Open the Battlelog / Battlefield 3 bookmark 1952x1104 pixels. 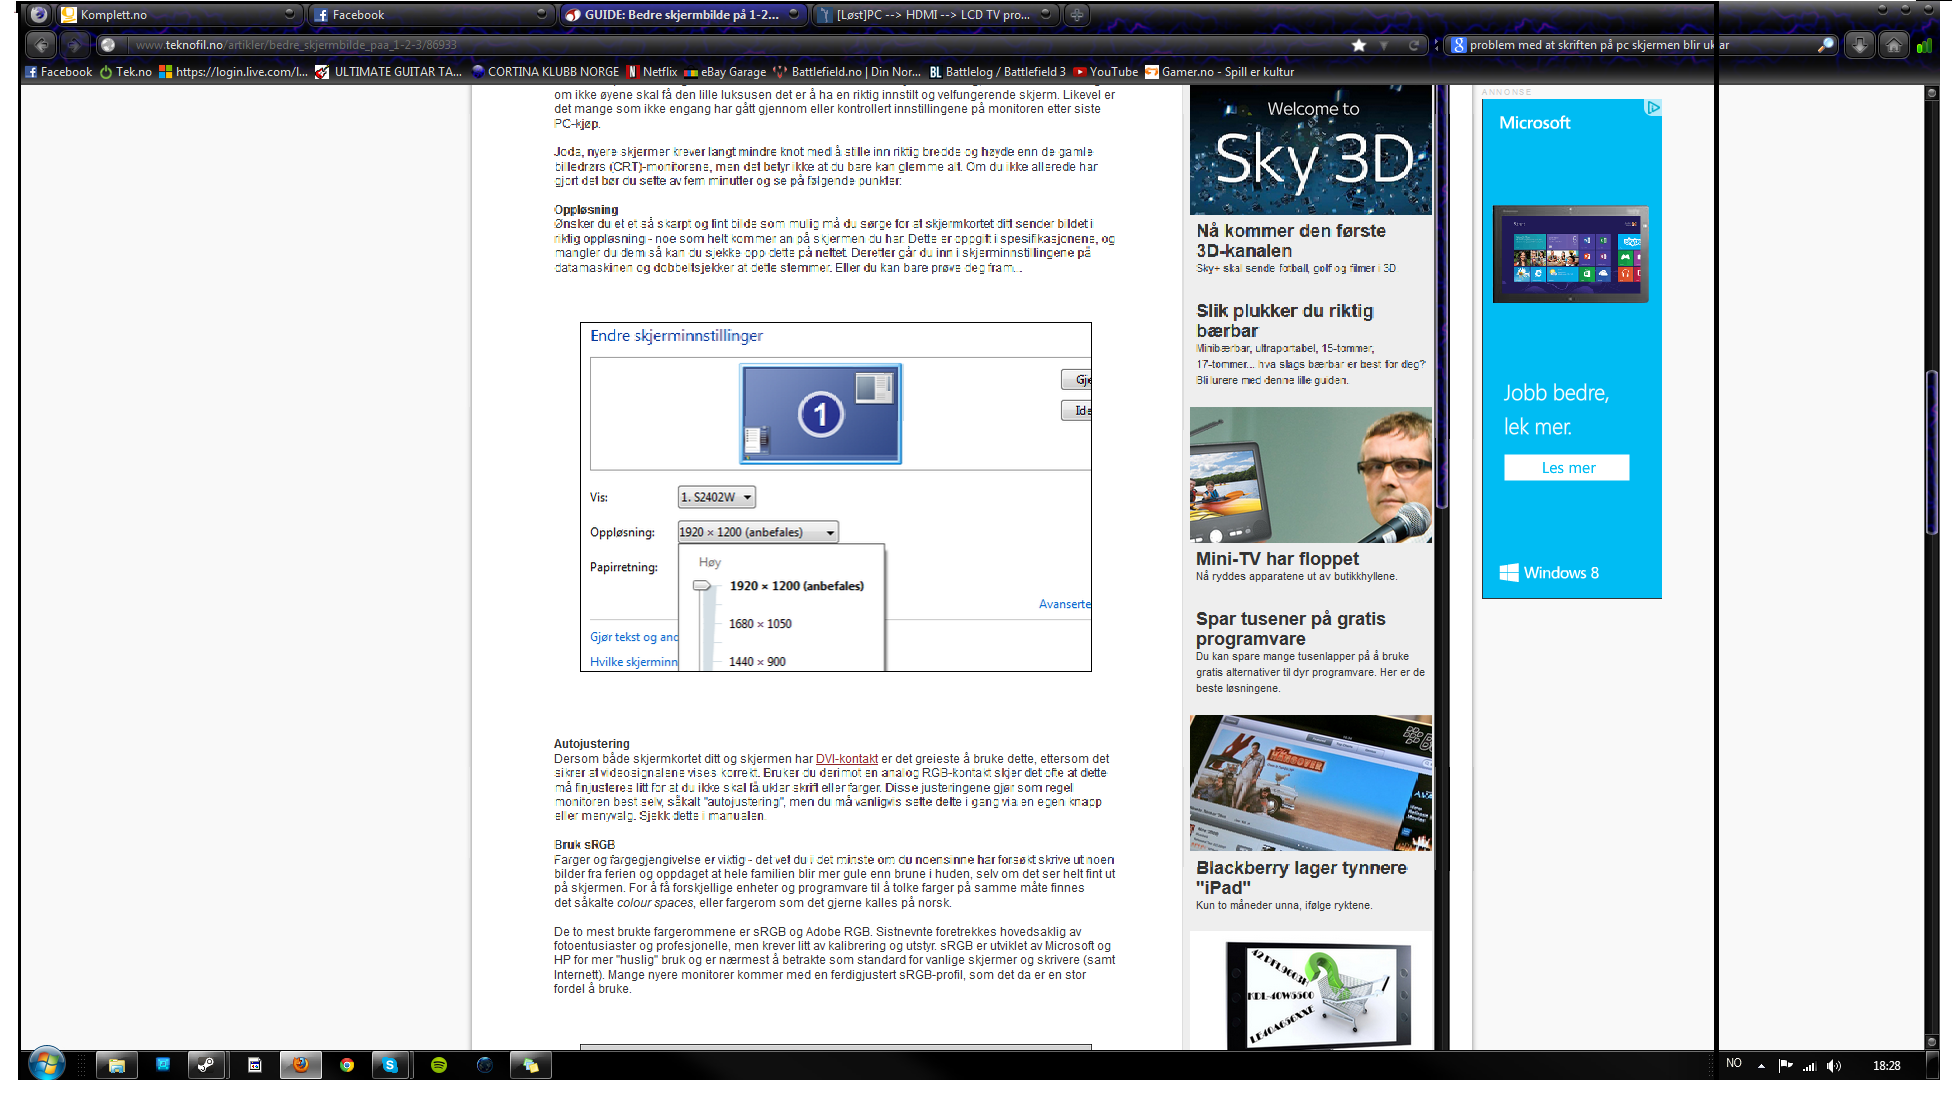997,72
